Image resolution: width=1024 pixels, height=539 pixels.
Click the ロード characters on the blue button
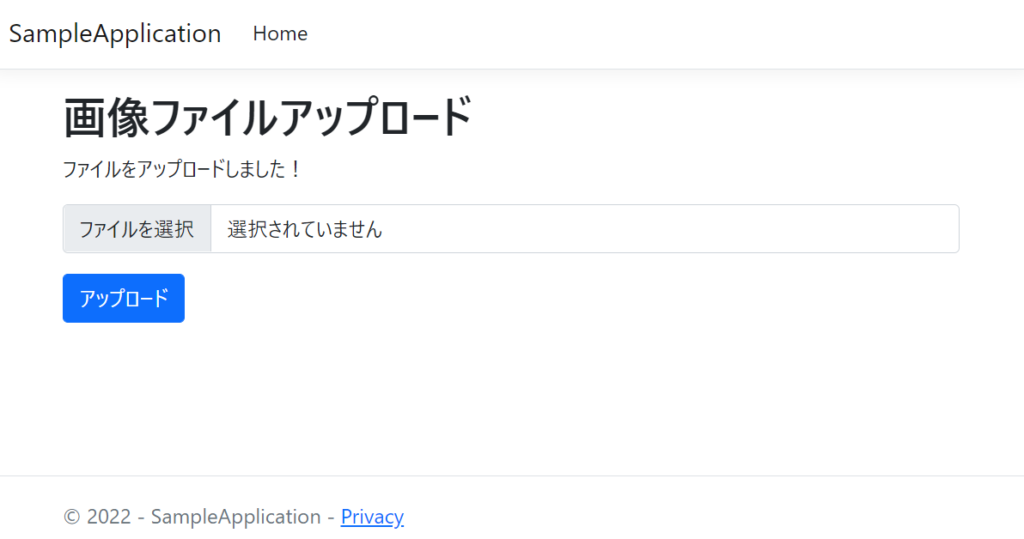point(150,298)
